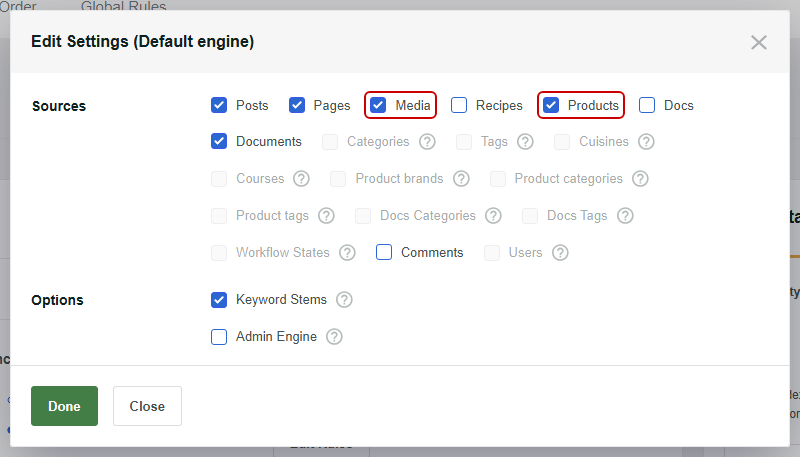Open help icon next to Categories
Viewport: 800px width, 457px height.
(428, 142)
